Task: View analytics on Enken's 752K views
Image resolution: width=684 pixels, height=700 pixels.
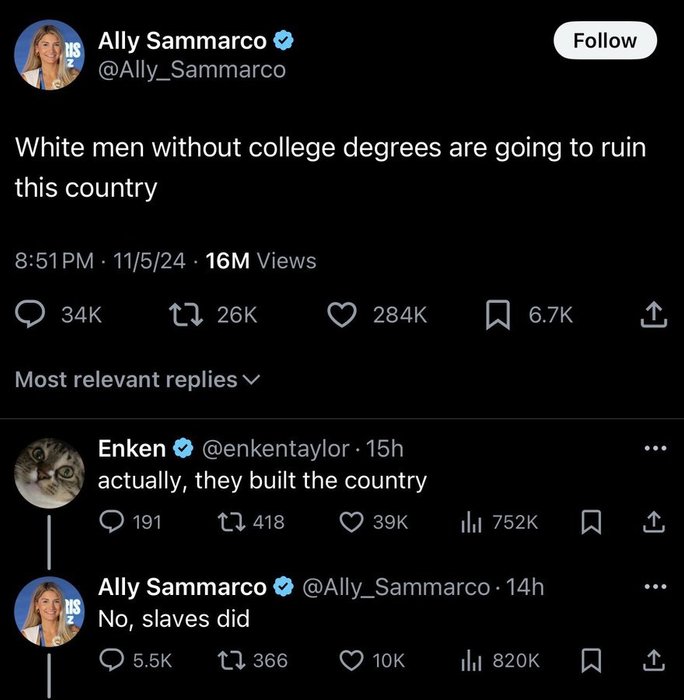Action: tap(469, 522)
